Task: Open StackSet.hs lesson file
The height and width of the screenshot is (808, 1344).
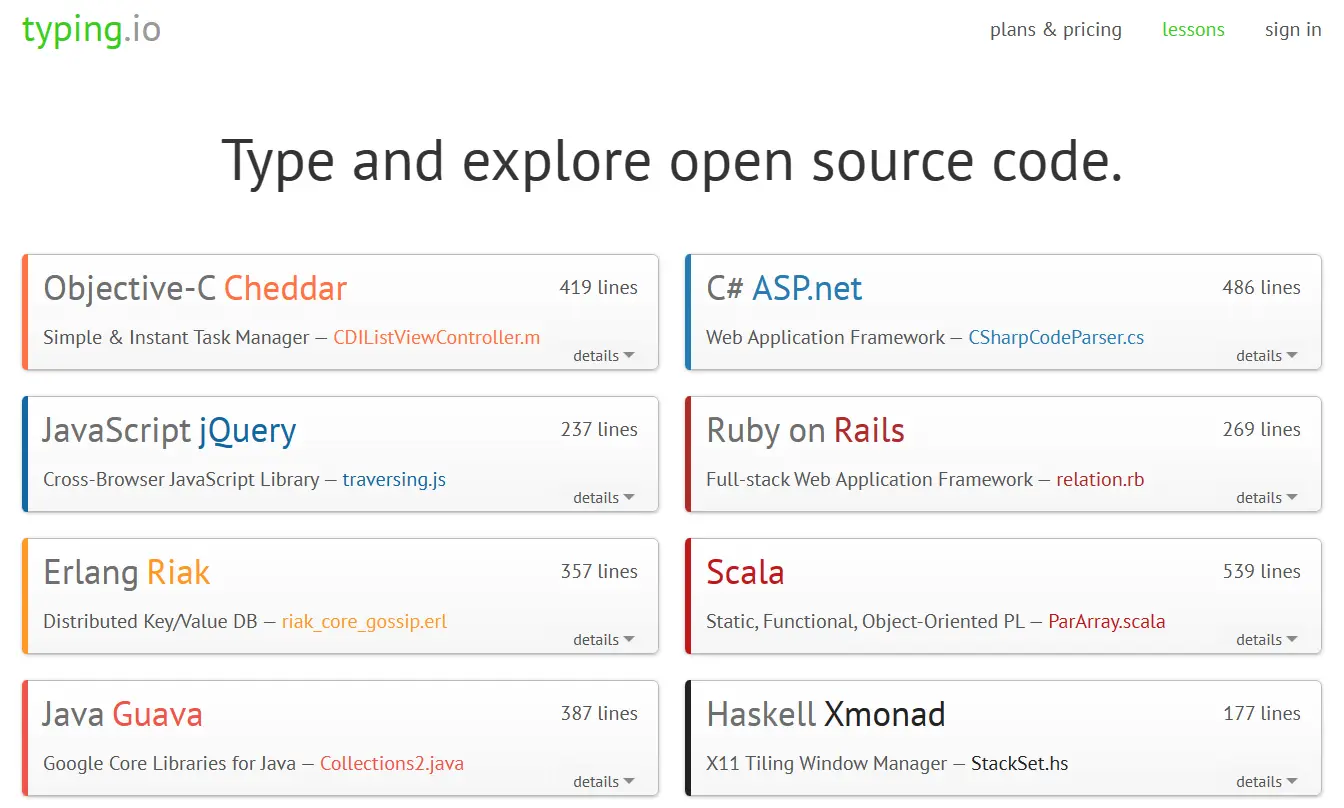Action: 1019,764
